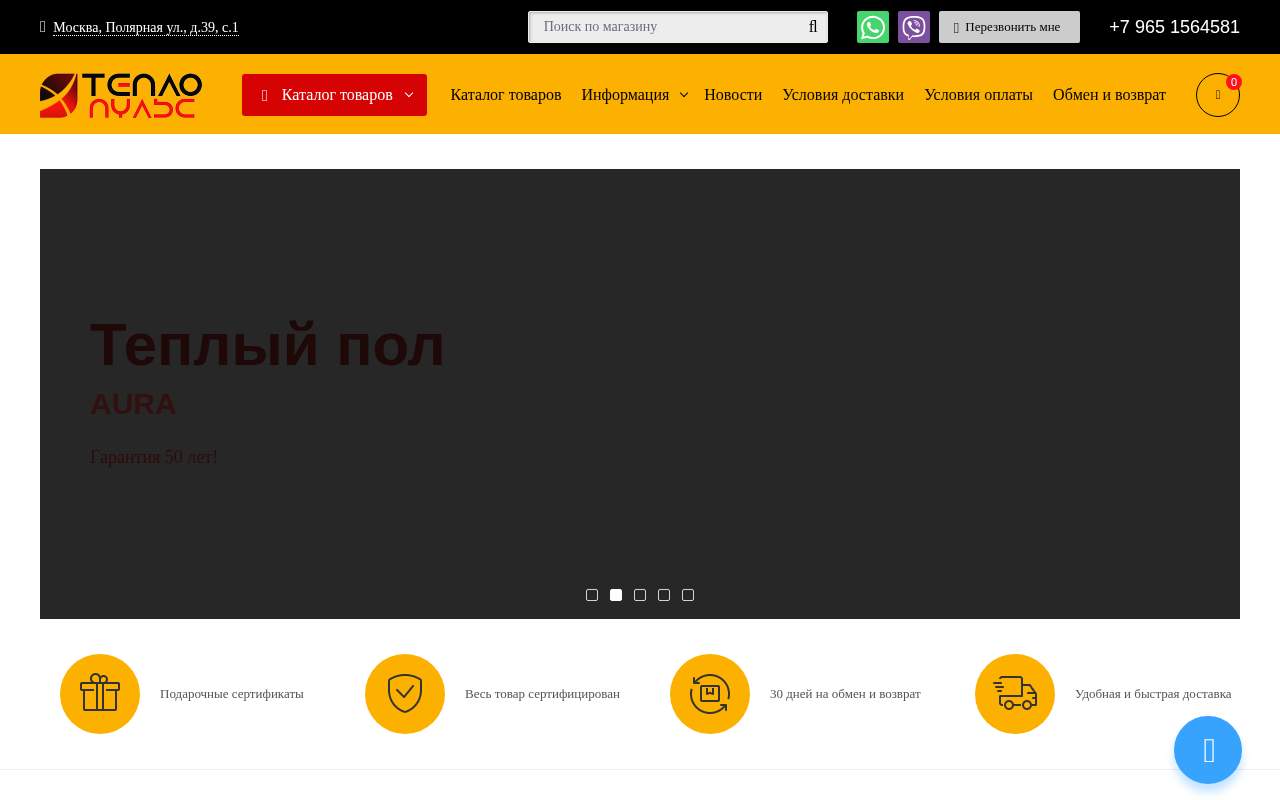
Task: Open Каталог товаров in the navigation bar
Action: (x=506, y=95)
